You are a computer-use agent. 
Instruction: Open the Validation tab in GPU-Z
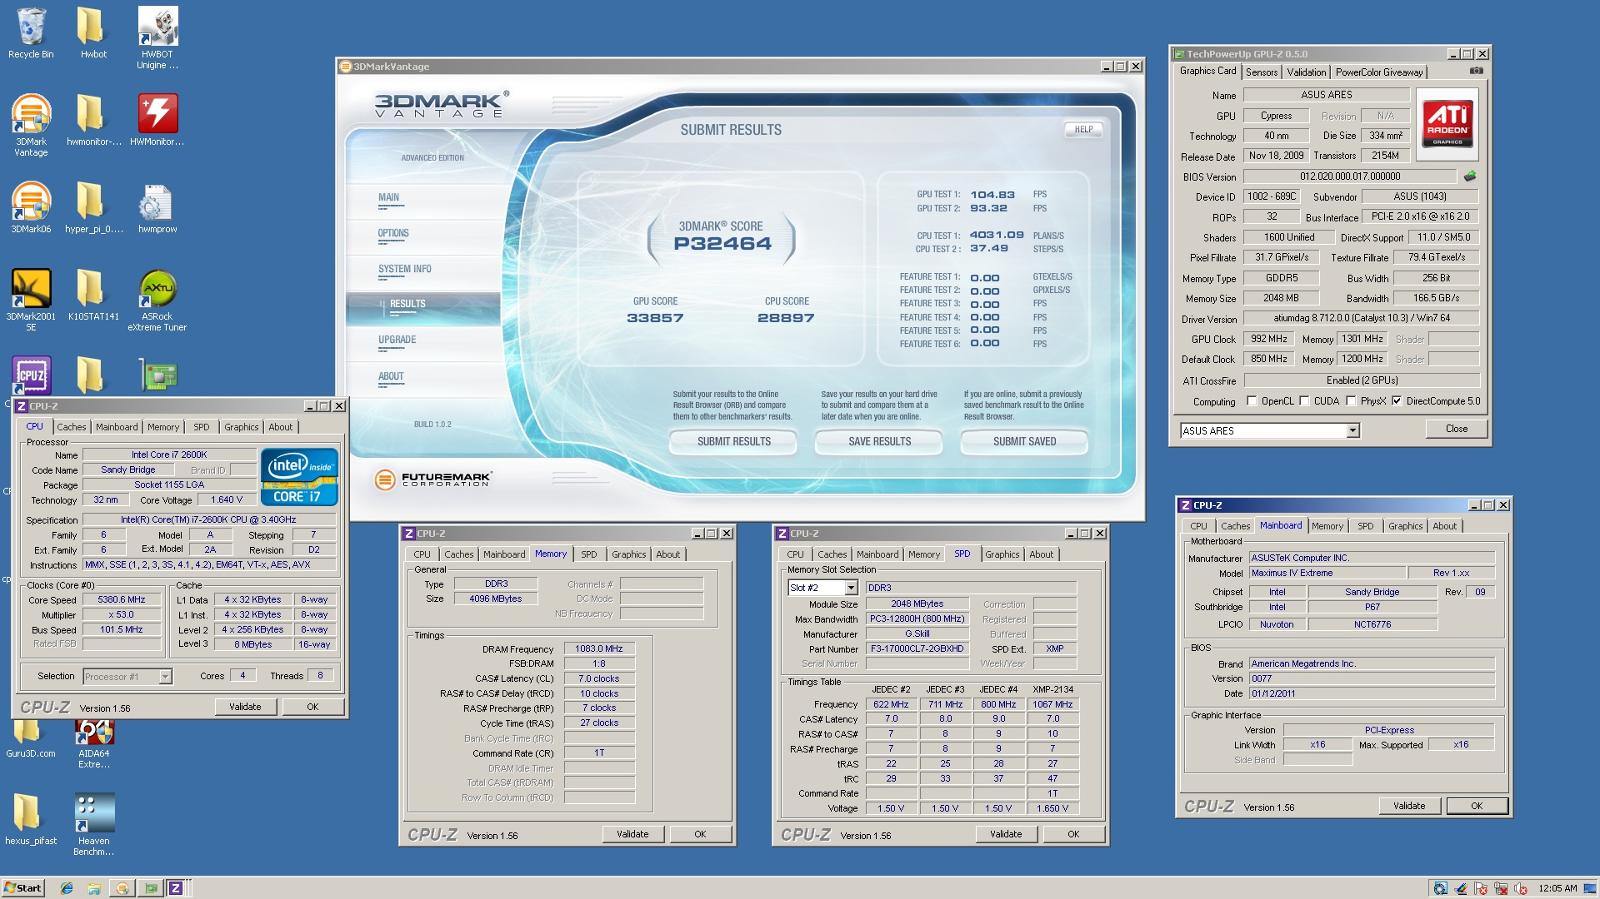click(x=1306, y=72)
